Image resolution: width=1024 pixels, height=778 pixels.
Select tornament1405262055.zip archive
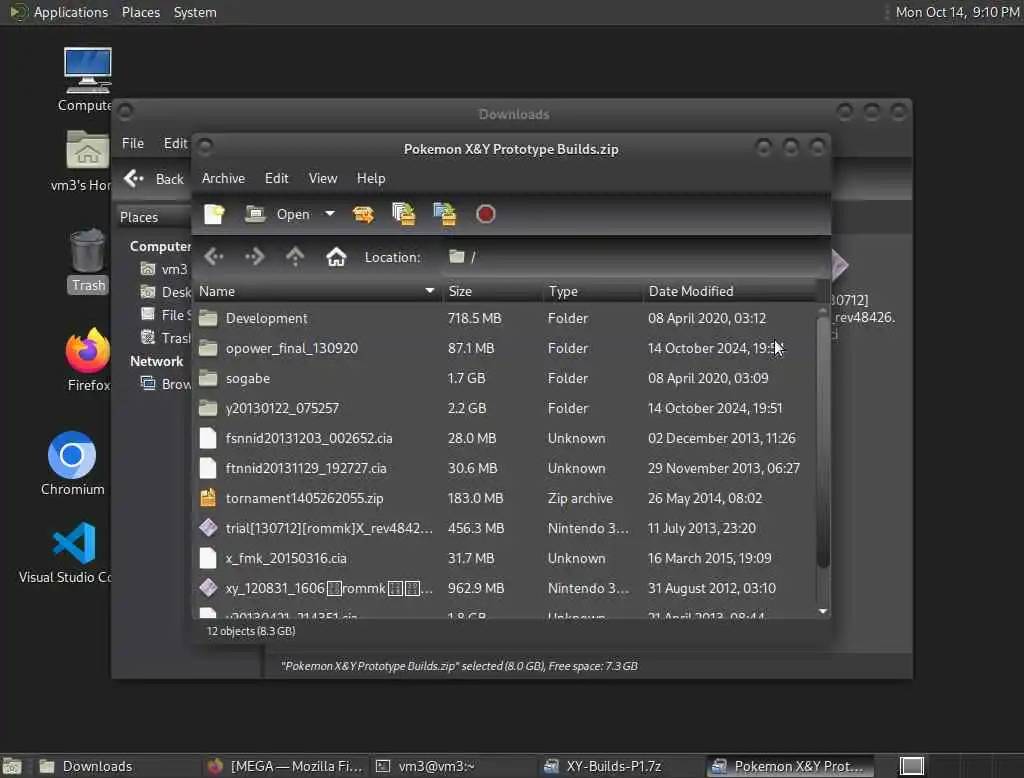point(505,498)
